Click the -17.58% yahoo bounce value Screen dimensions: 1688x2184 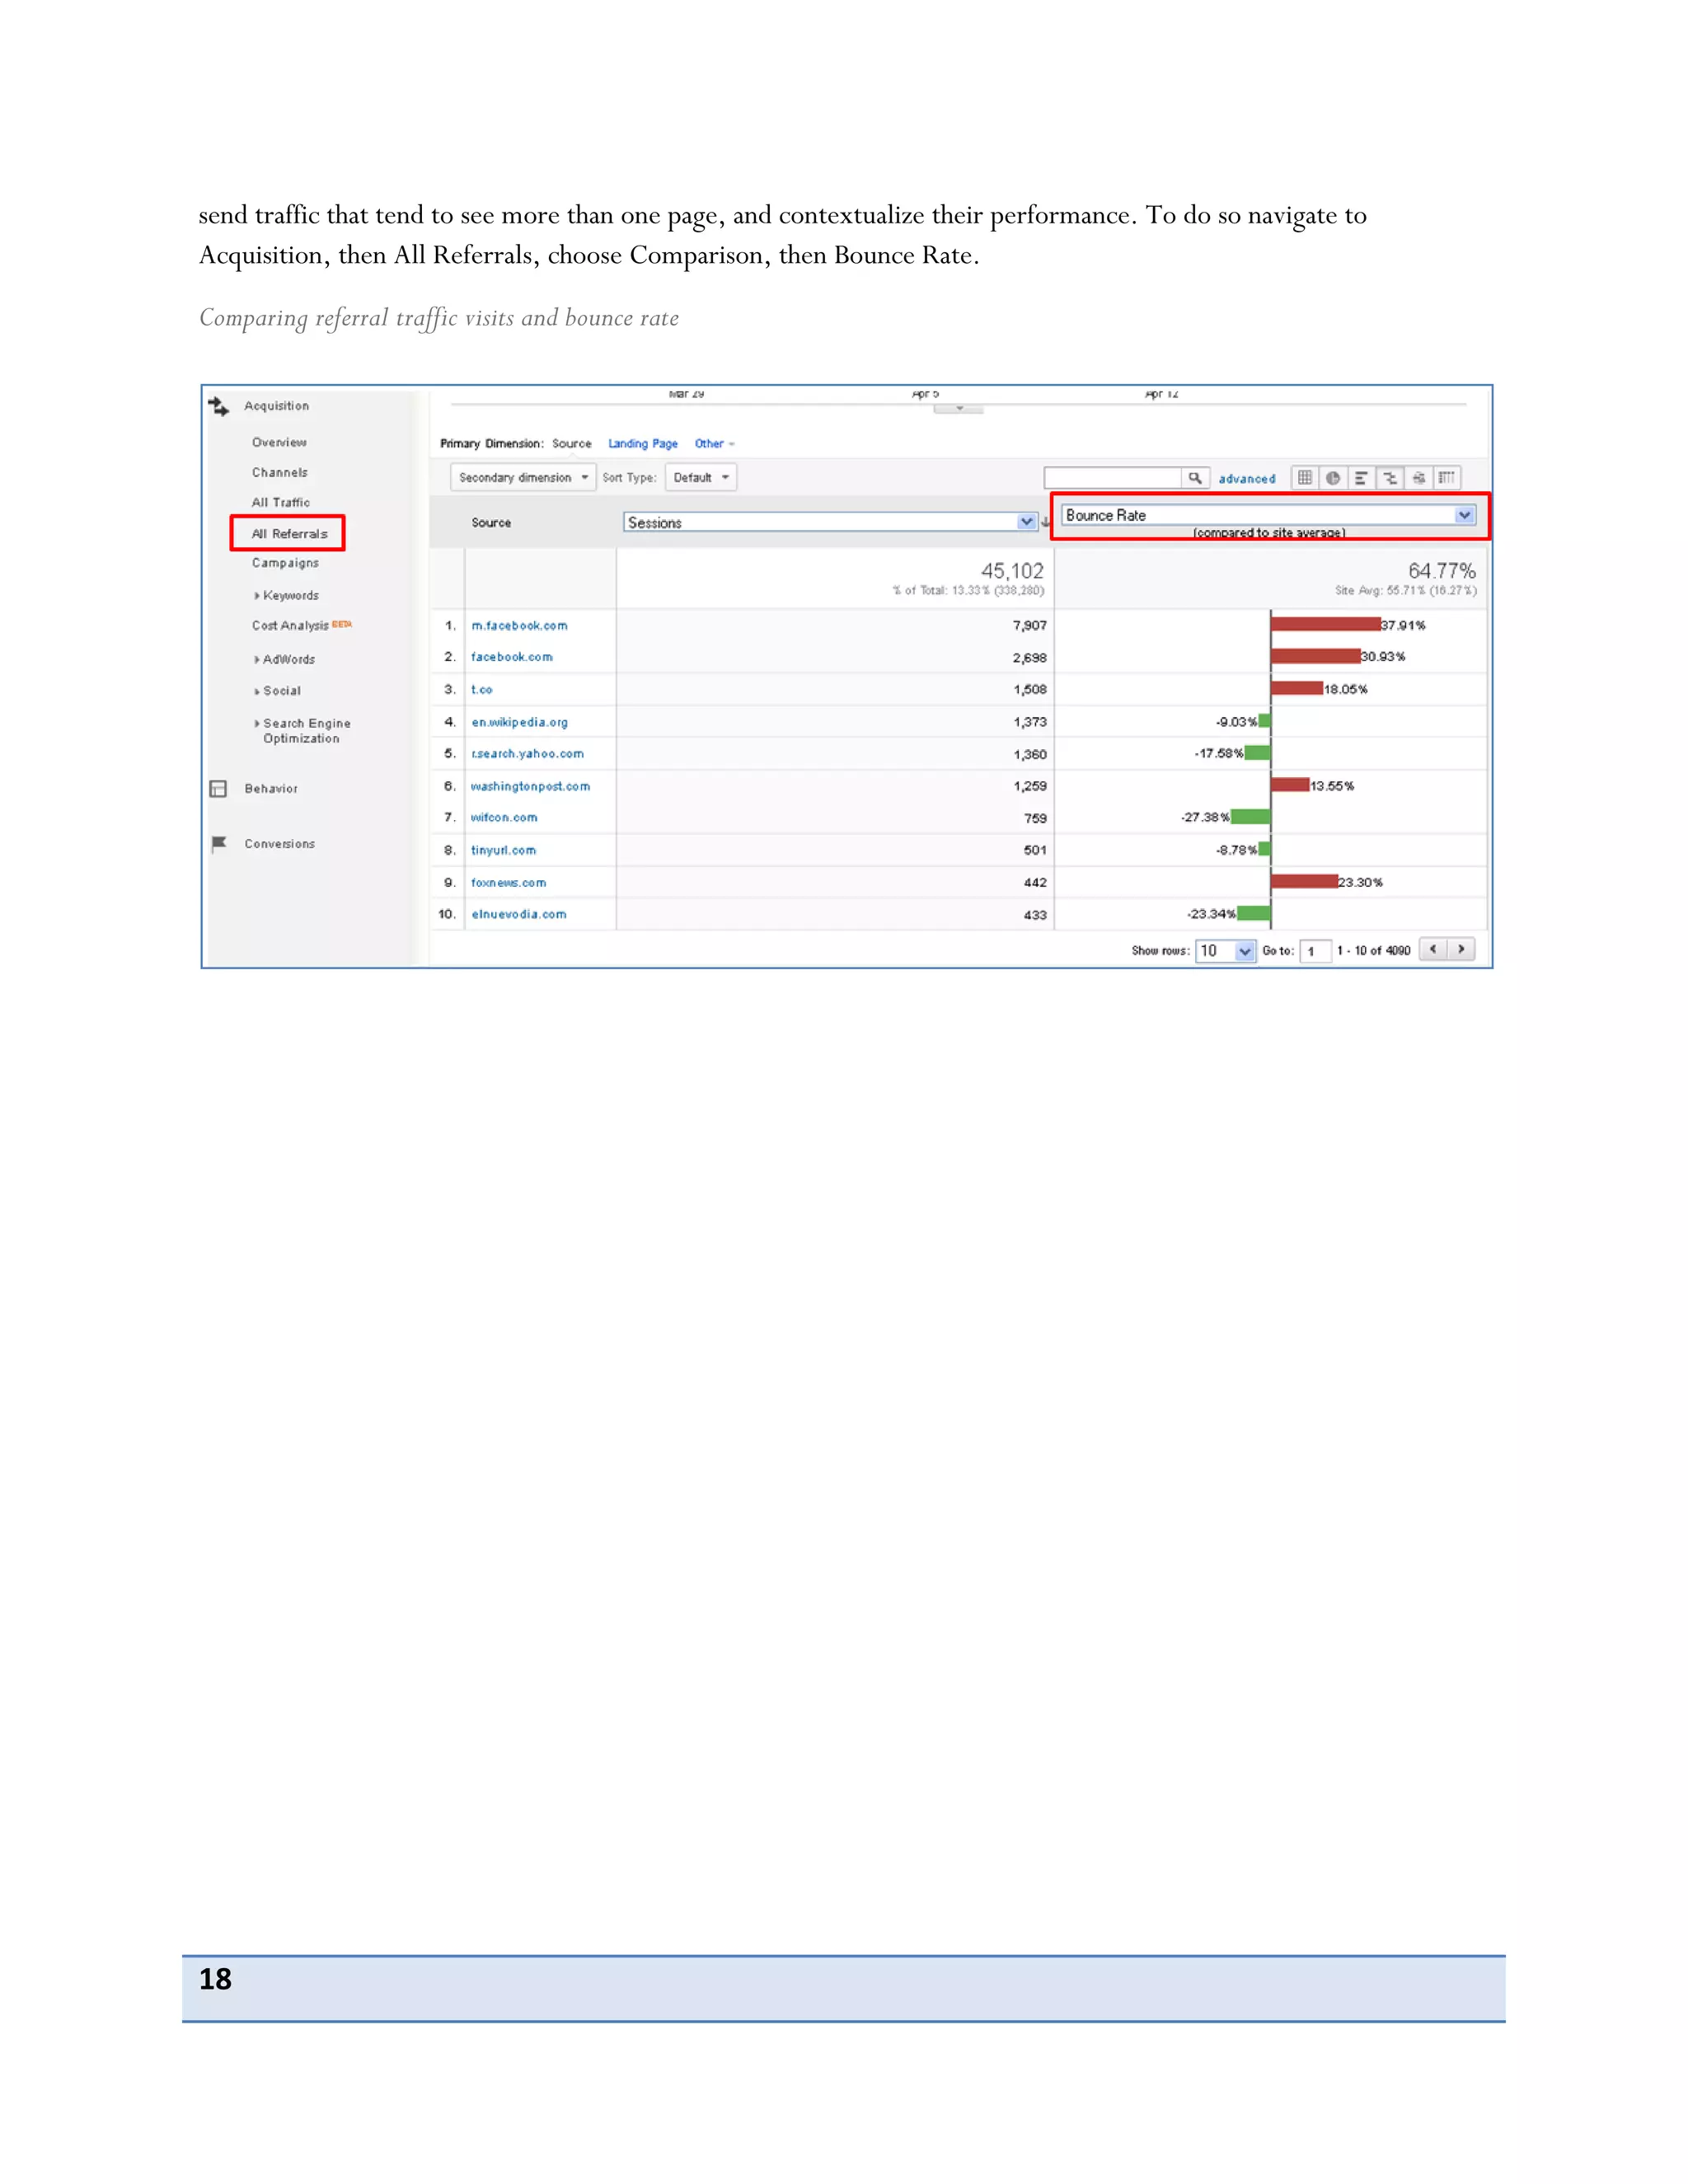(x=1219, y=753)
